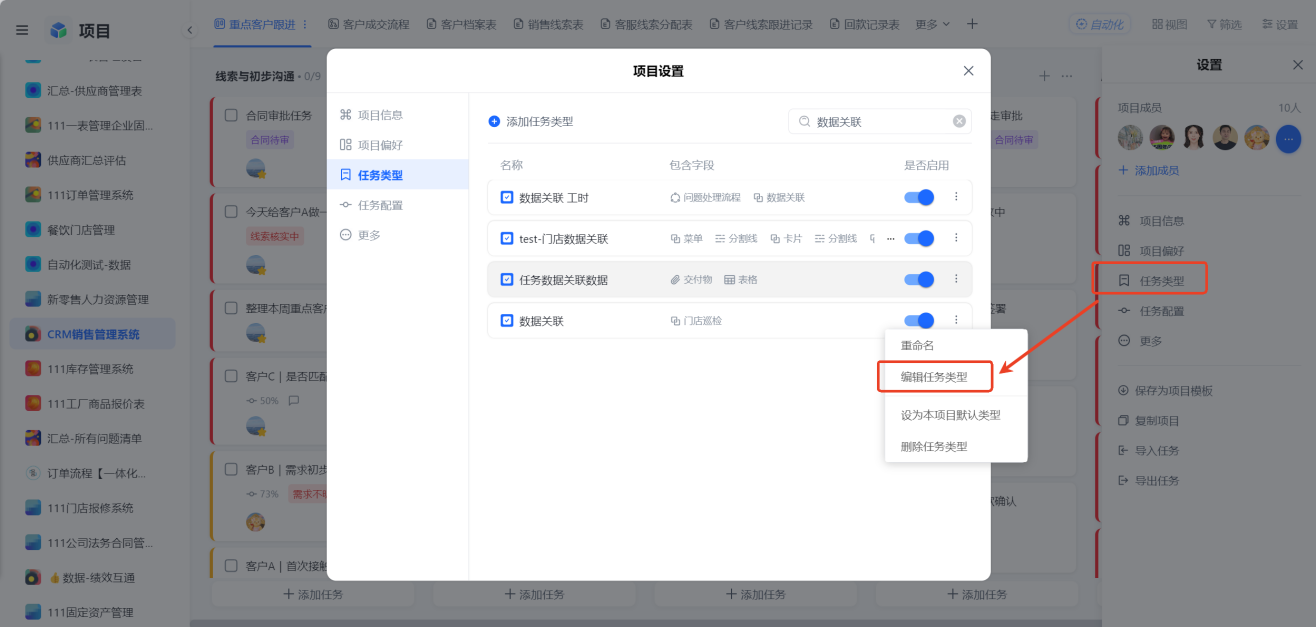The width and height of the screenshot is (1316, 627).
Task: Toggle test-门店数据关联 enabled switch
Action: coord(919,239)
